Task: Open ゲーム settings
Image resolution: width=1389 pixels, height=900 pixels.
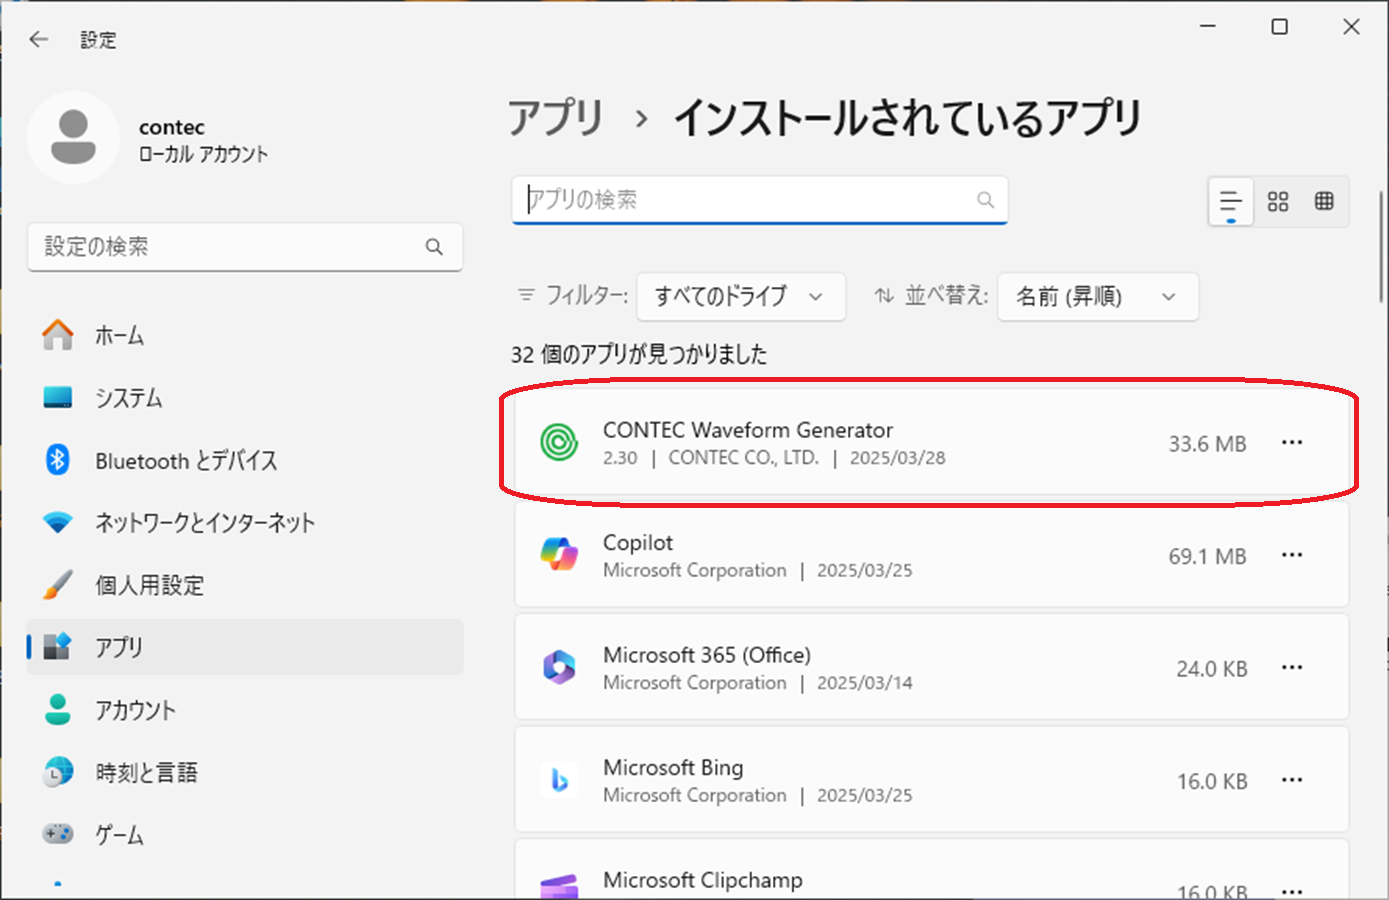Action: pyautogui.click(x=245, y=834)
